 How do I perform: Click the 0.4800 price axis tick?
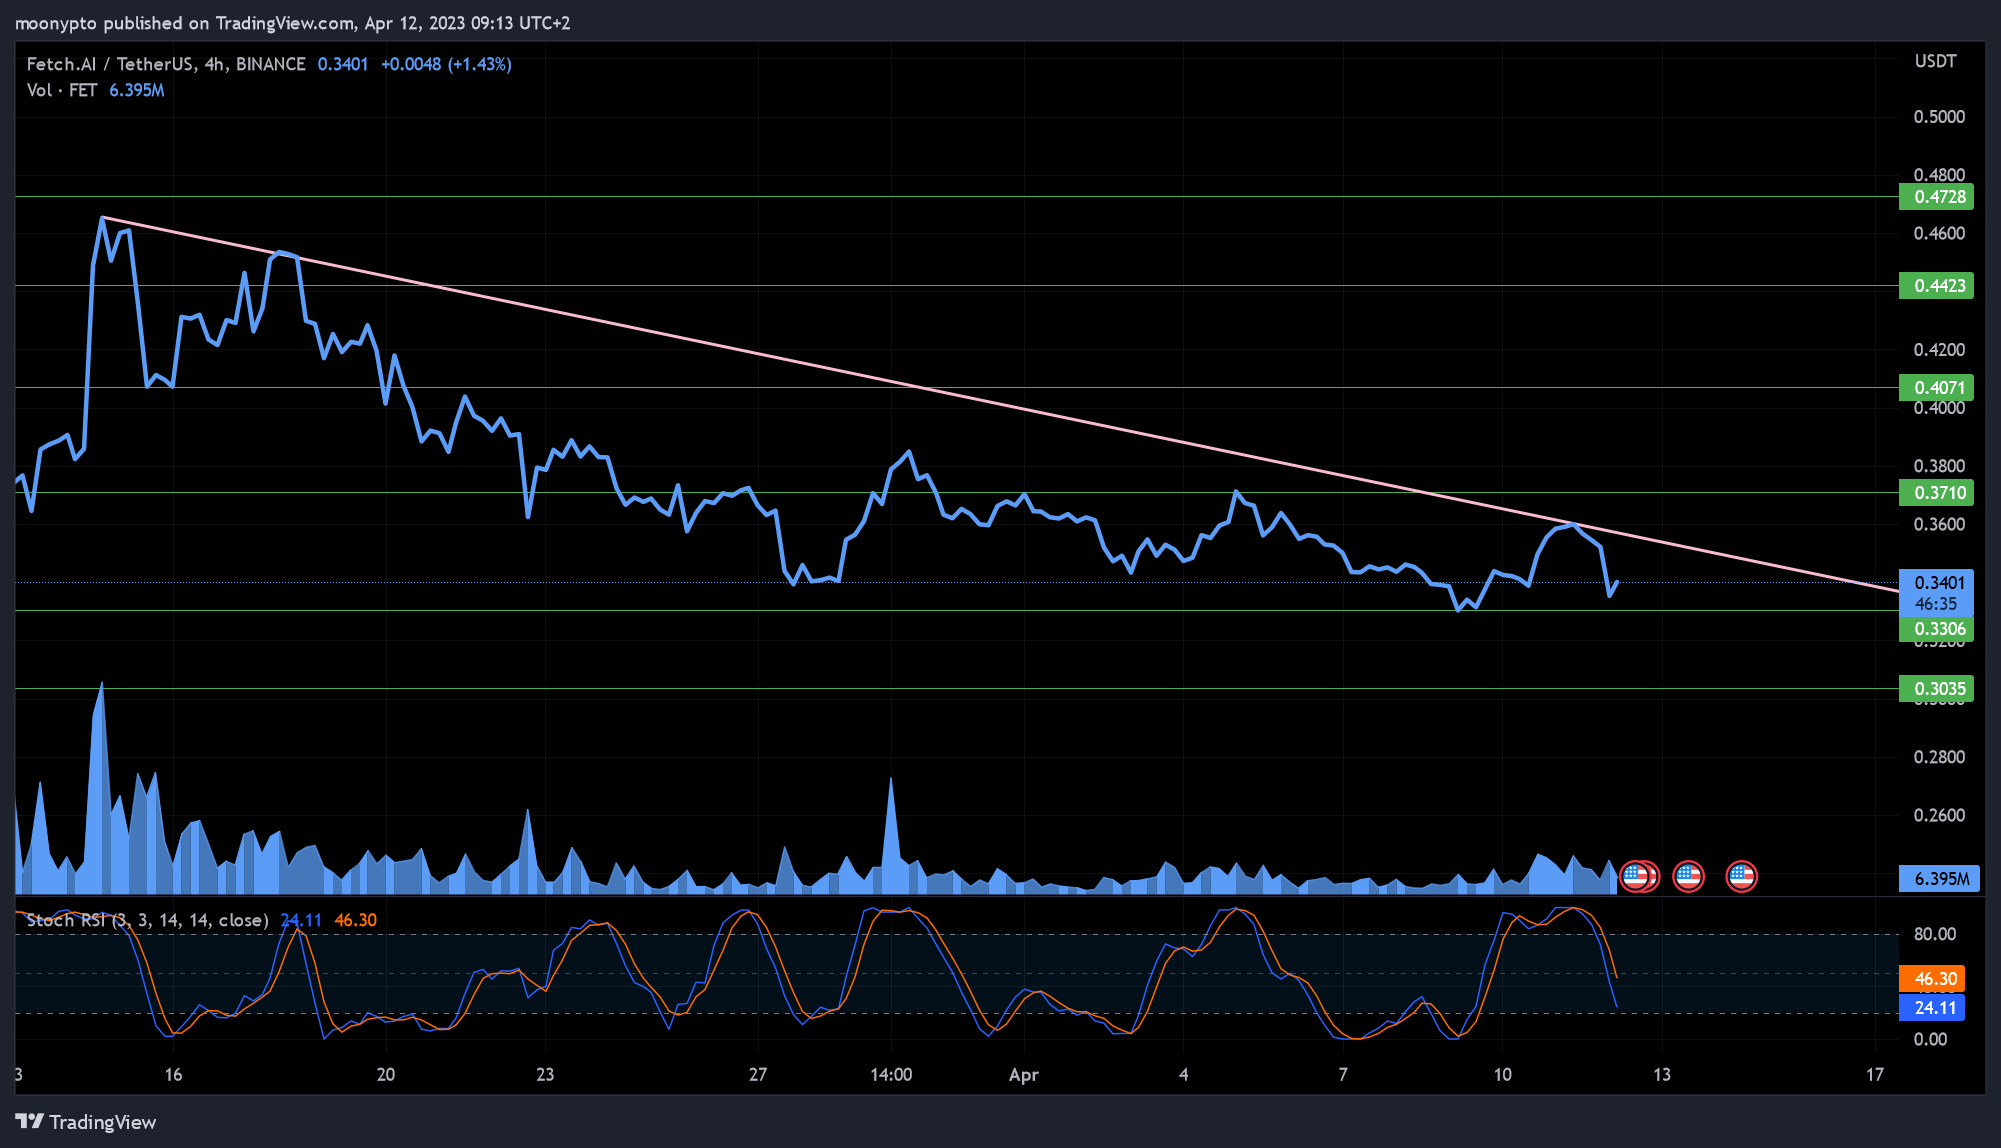[1939, 175]
